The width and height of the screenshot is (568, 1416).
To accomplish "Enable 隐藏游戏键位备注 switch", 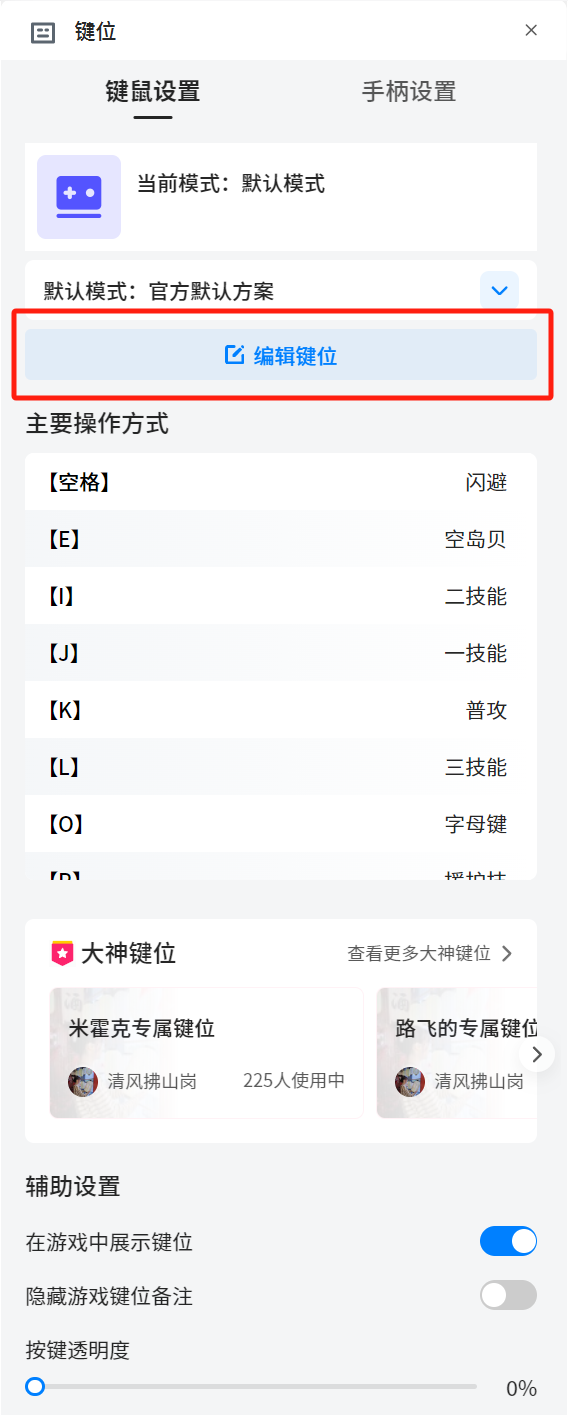I will (508, 1296).
